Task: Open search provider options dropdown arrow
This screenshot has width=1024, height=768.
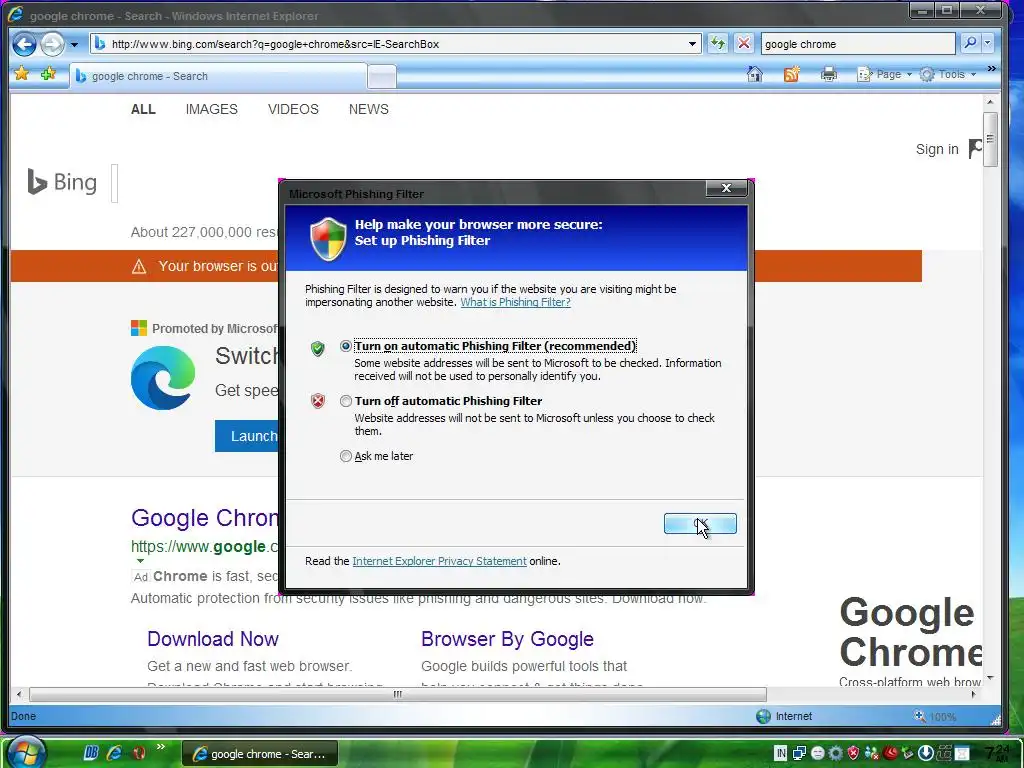Action: (x=987, y=43)
